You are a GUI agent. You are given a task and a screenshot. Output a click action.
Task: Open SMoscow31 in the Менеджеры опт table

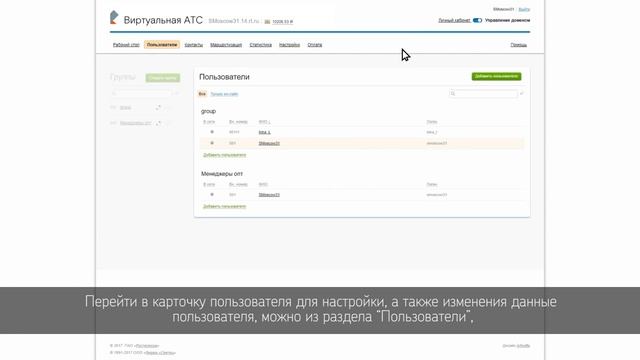coord(269,195)
